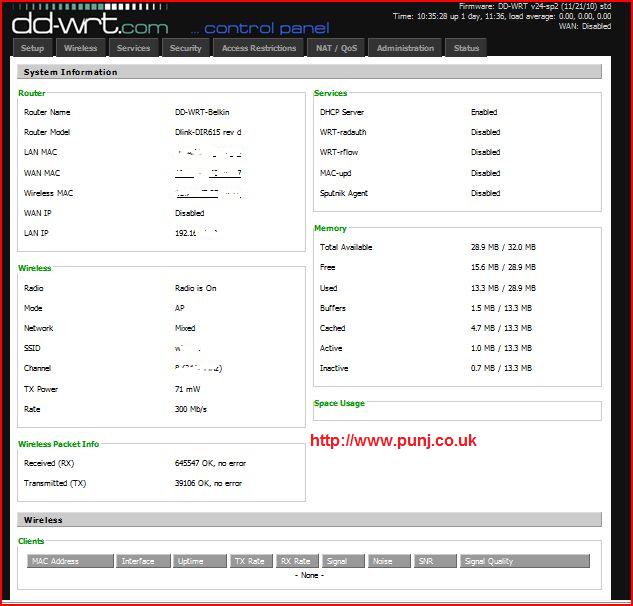The width and height of the screenshot is (633, 606).
Task: Click the Signal column header
Action: (344, 561)
